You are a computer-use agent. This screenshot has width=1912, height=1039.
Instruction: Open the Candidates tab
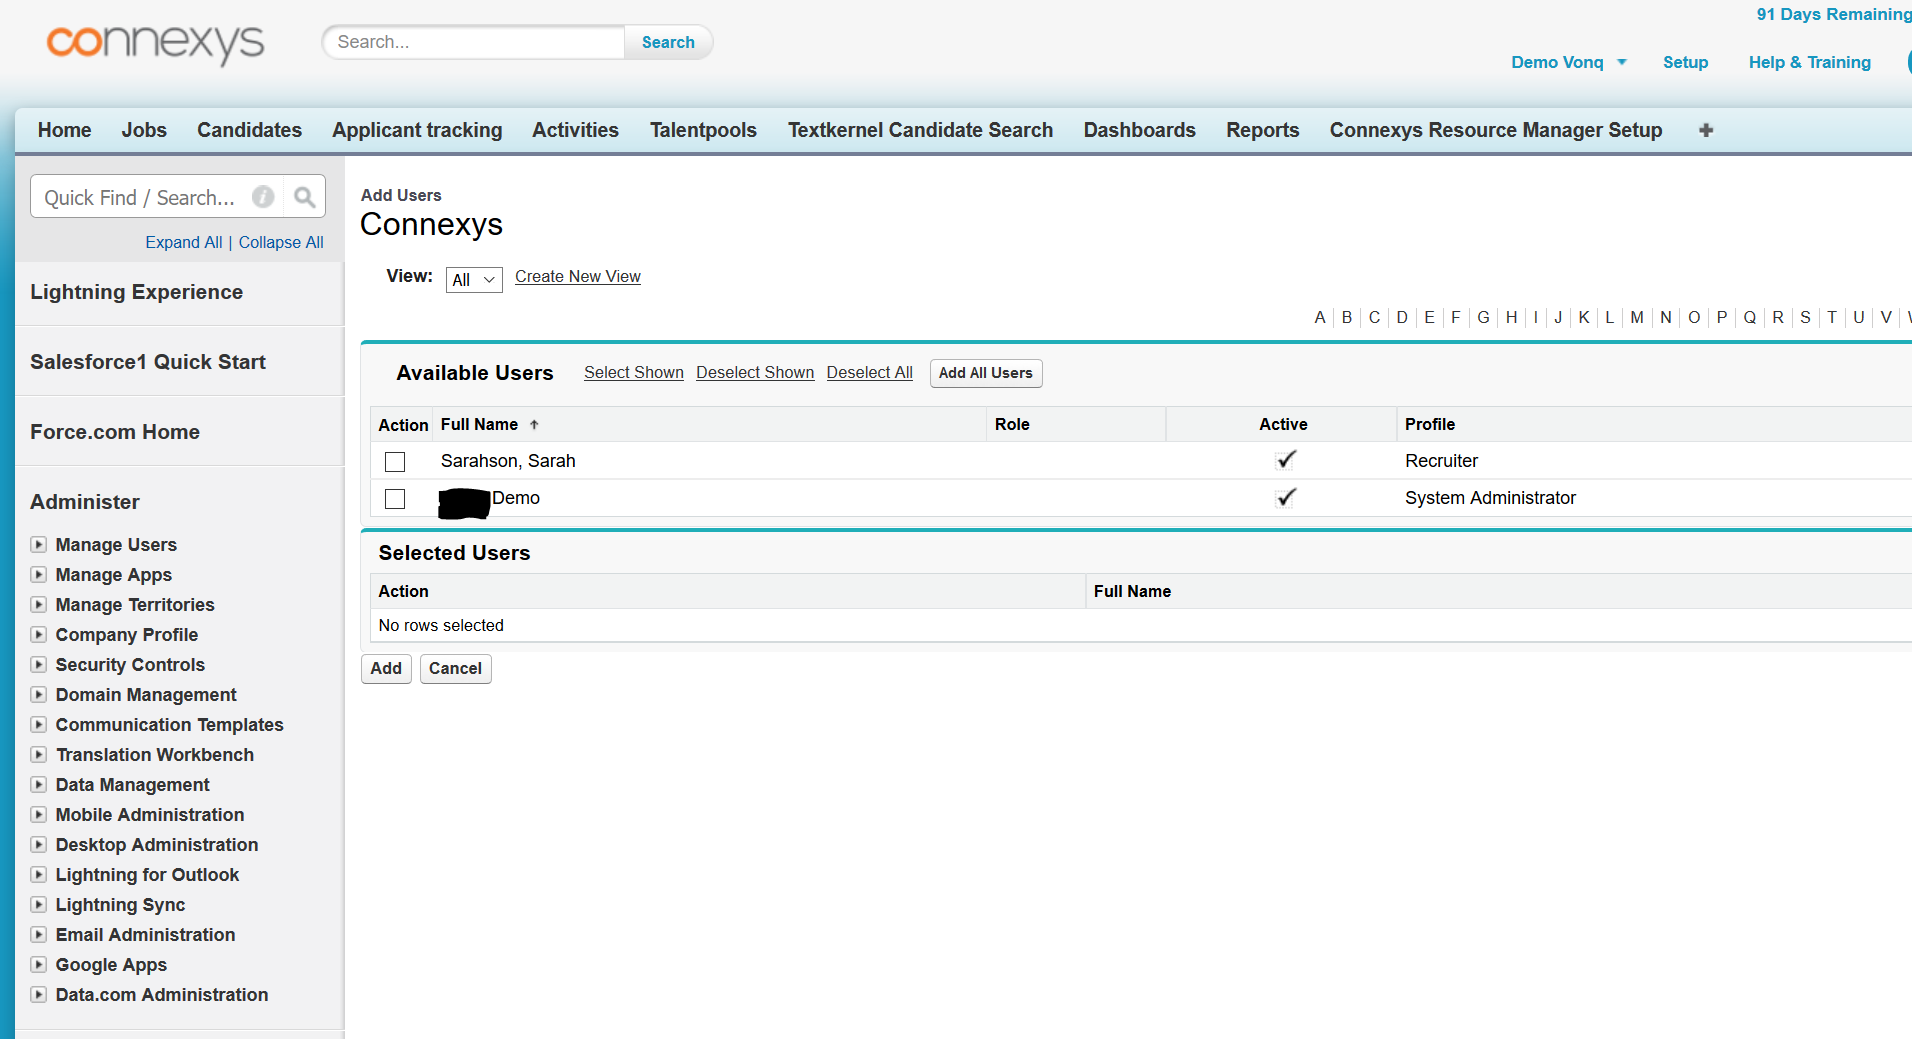click(x=249, y=130)
